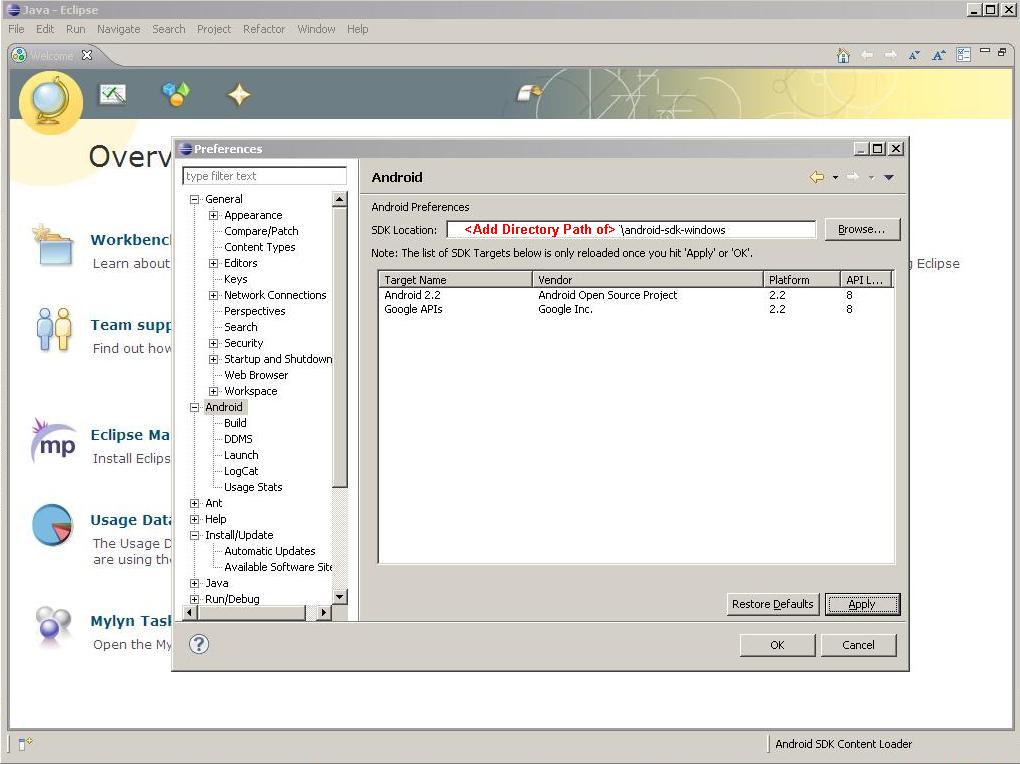The image size is (1020, 764).
Task: Click the Team support people icon
Action: point(54,330)
